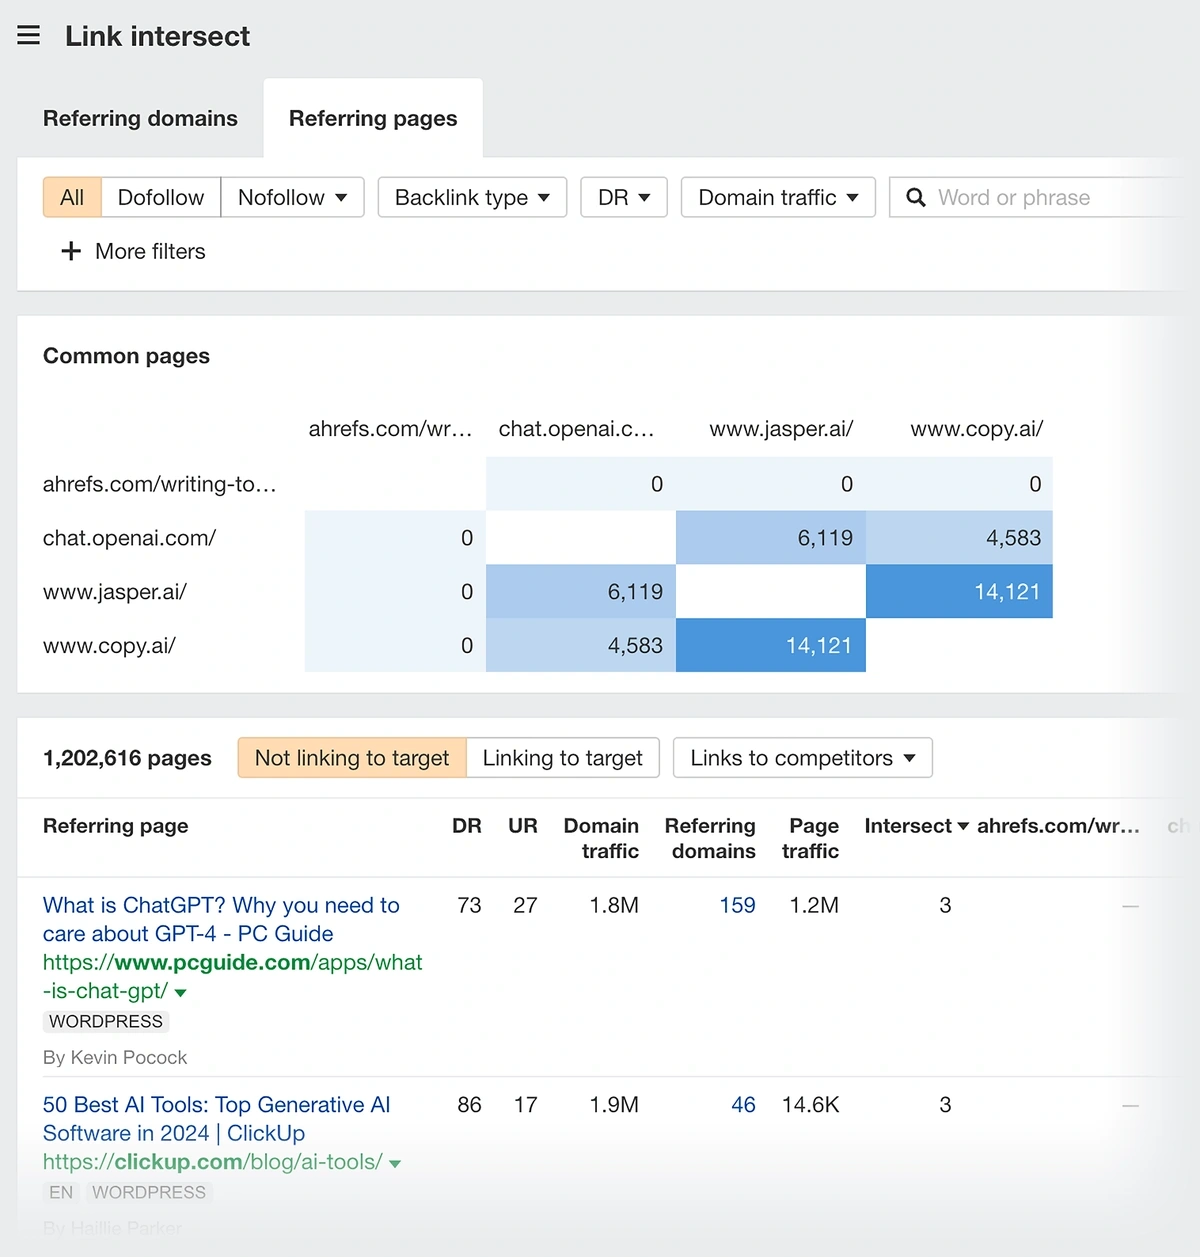Expand pcguide.com URL dropdown arrow

[181, 992]
